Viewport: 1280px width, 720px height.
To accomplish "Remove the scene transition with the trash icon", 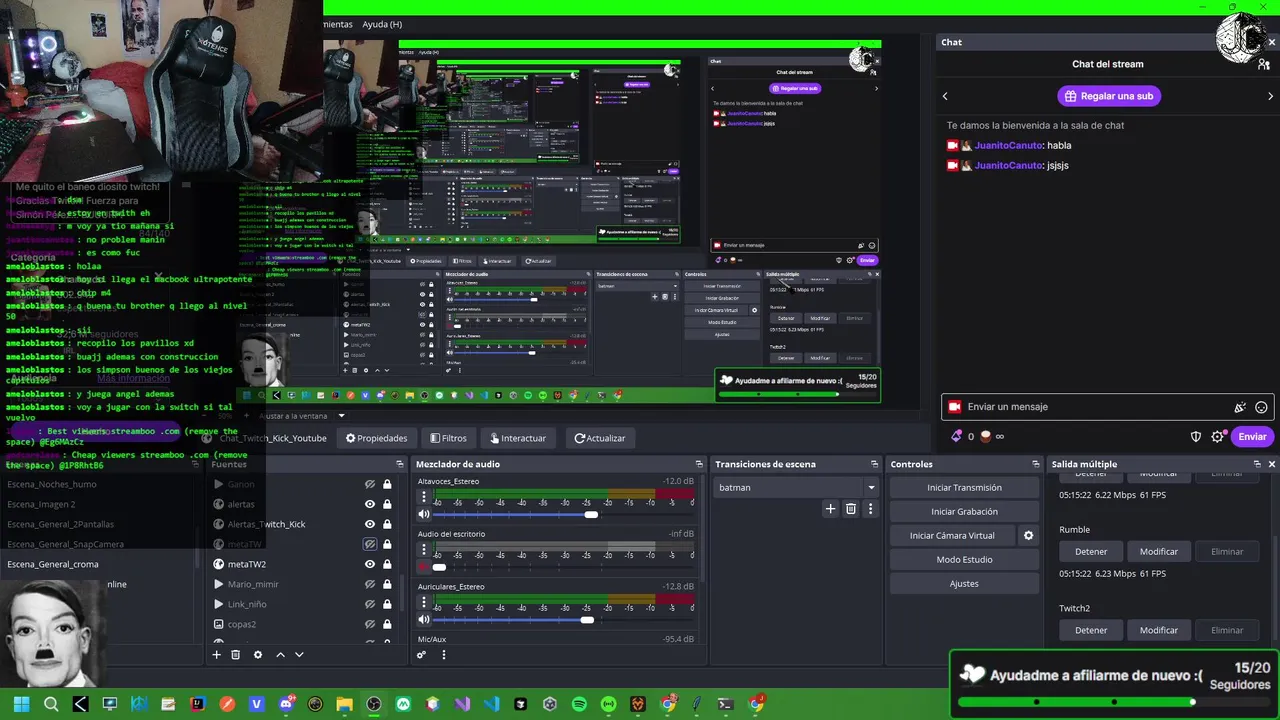I will pos(851,509).
